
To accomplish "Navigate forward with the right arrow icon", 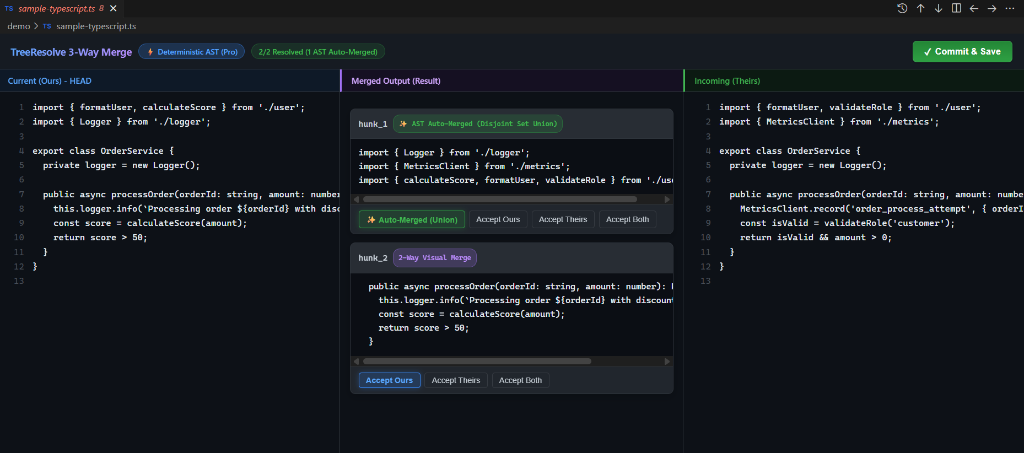I will coord(991,8).
